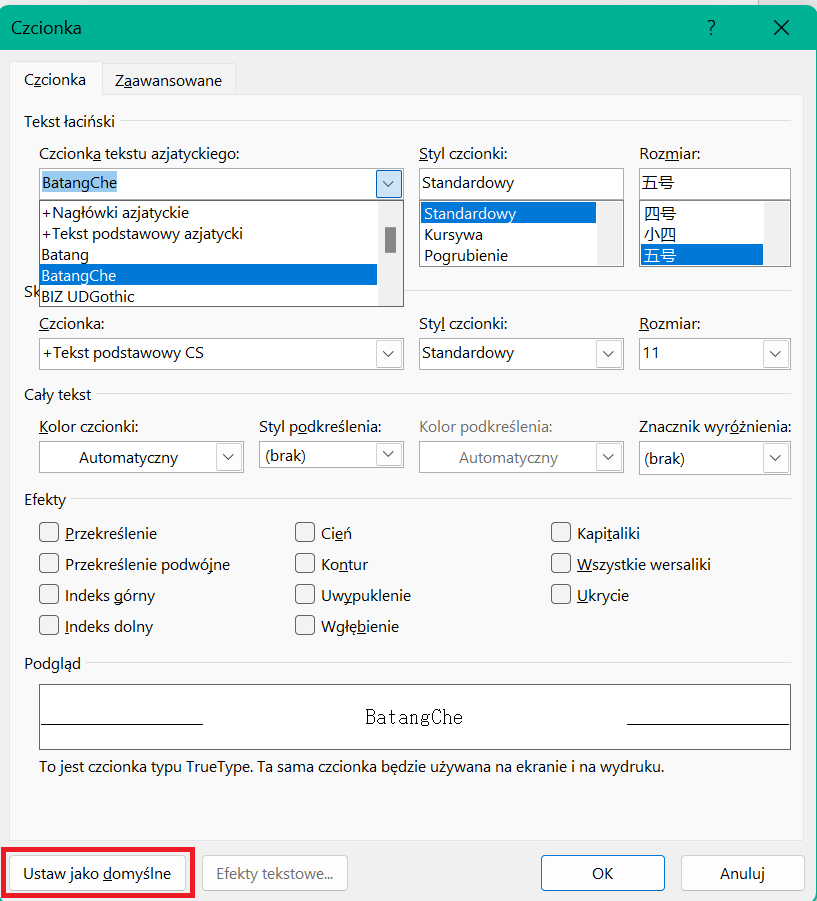
Task: Select BatangChe in the font list
Action: click(x=209, y=275)
